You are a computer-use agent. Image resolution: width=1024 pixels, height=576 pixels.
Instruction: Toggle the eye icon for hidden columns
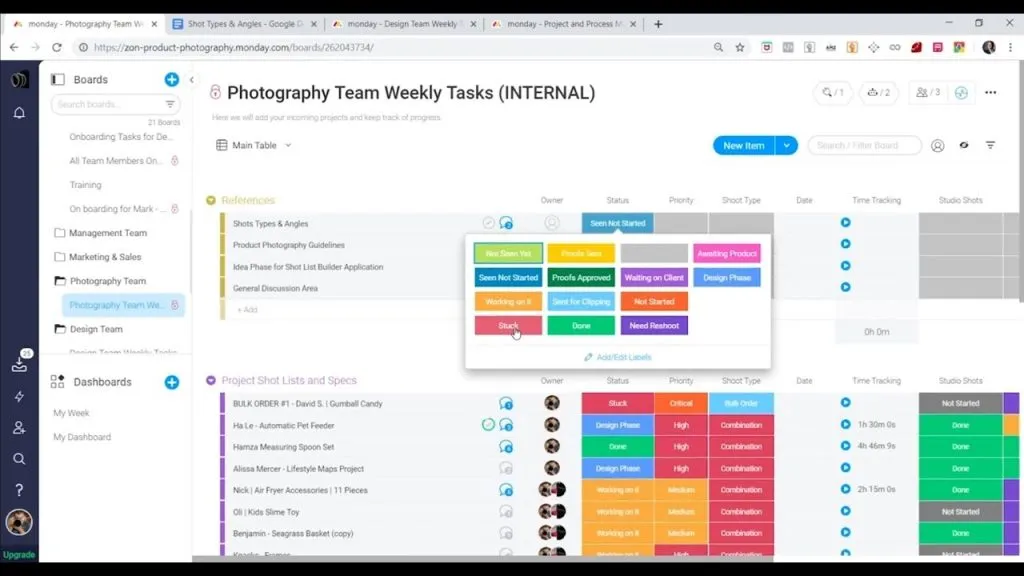point(964,146)
